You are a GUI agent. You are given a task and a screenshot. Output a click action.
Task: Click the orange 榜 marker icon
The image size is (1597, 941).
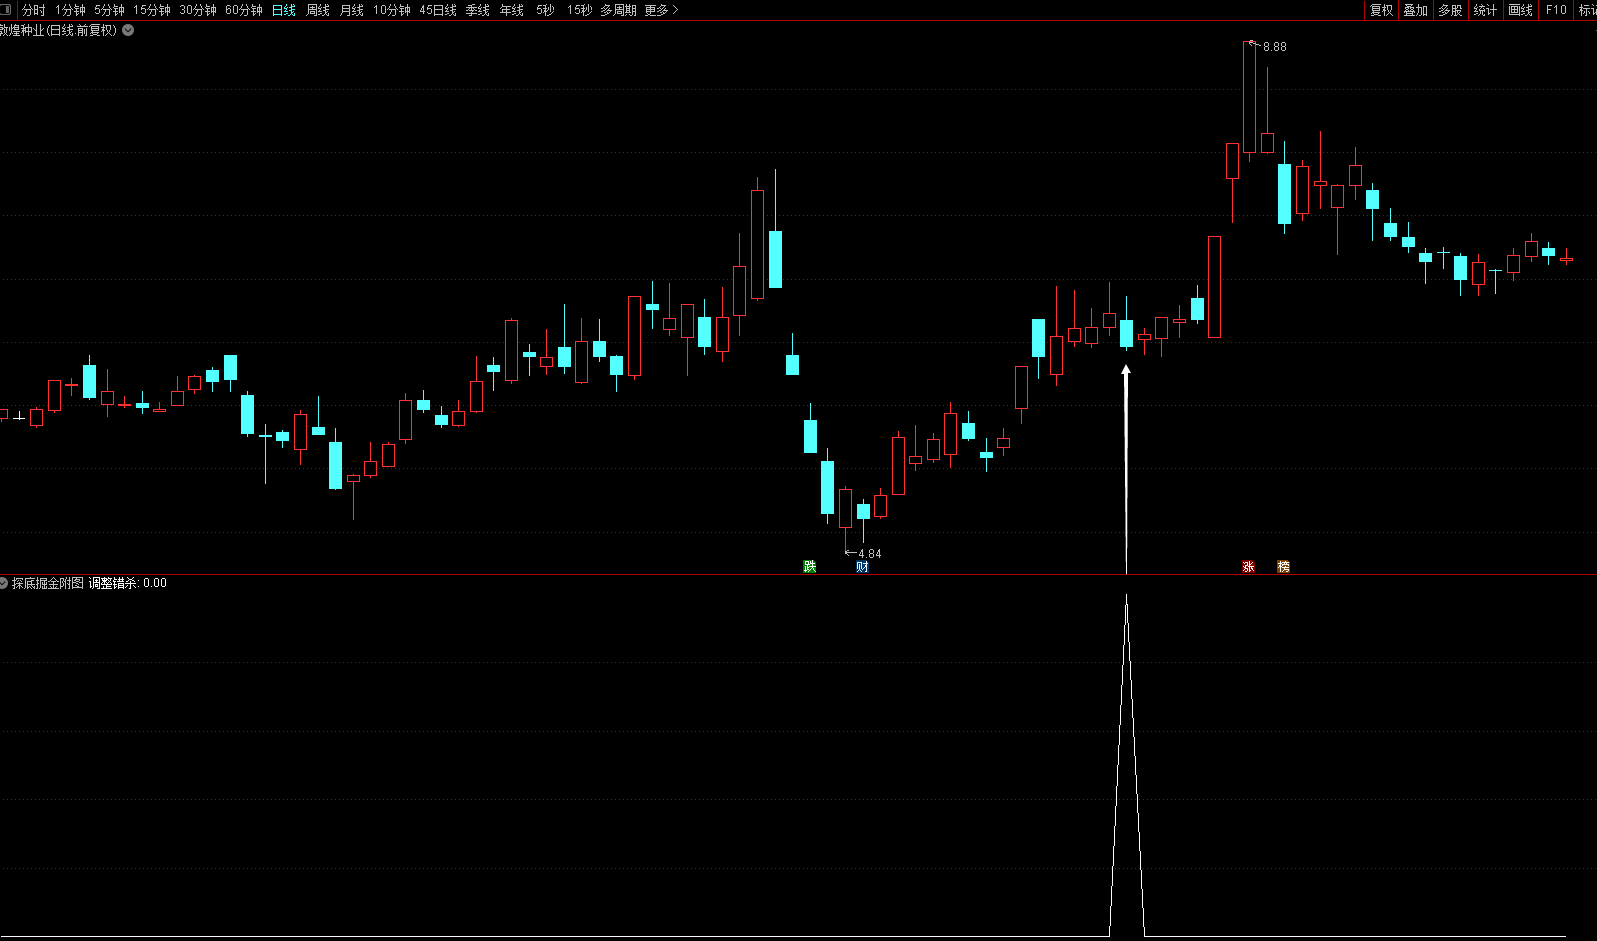pos(1283,567)
